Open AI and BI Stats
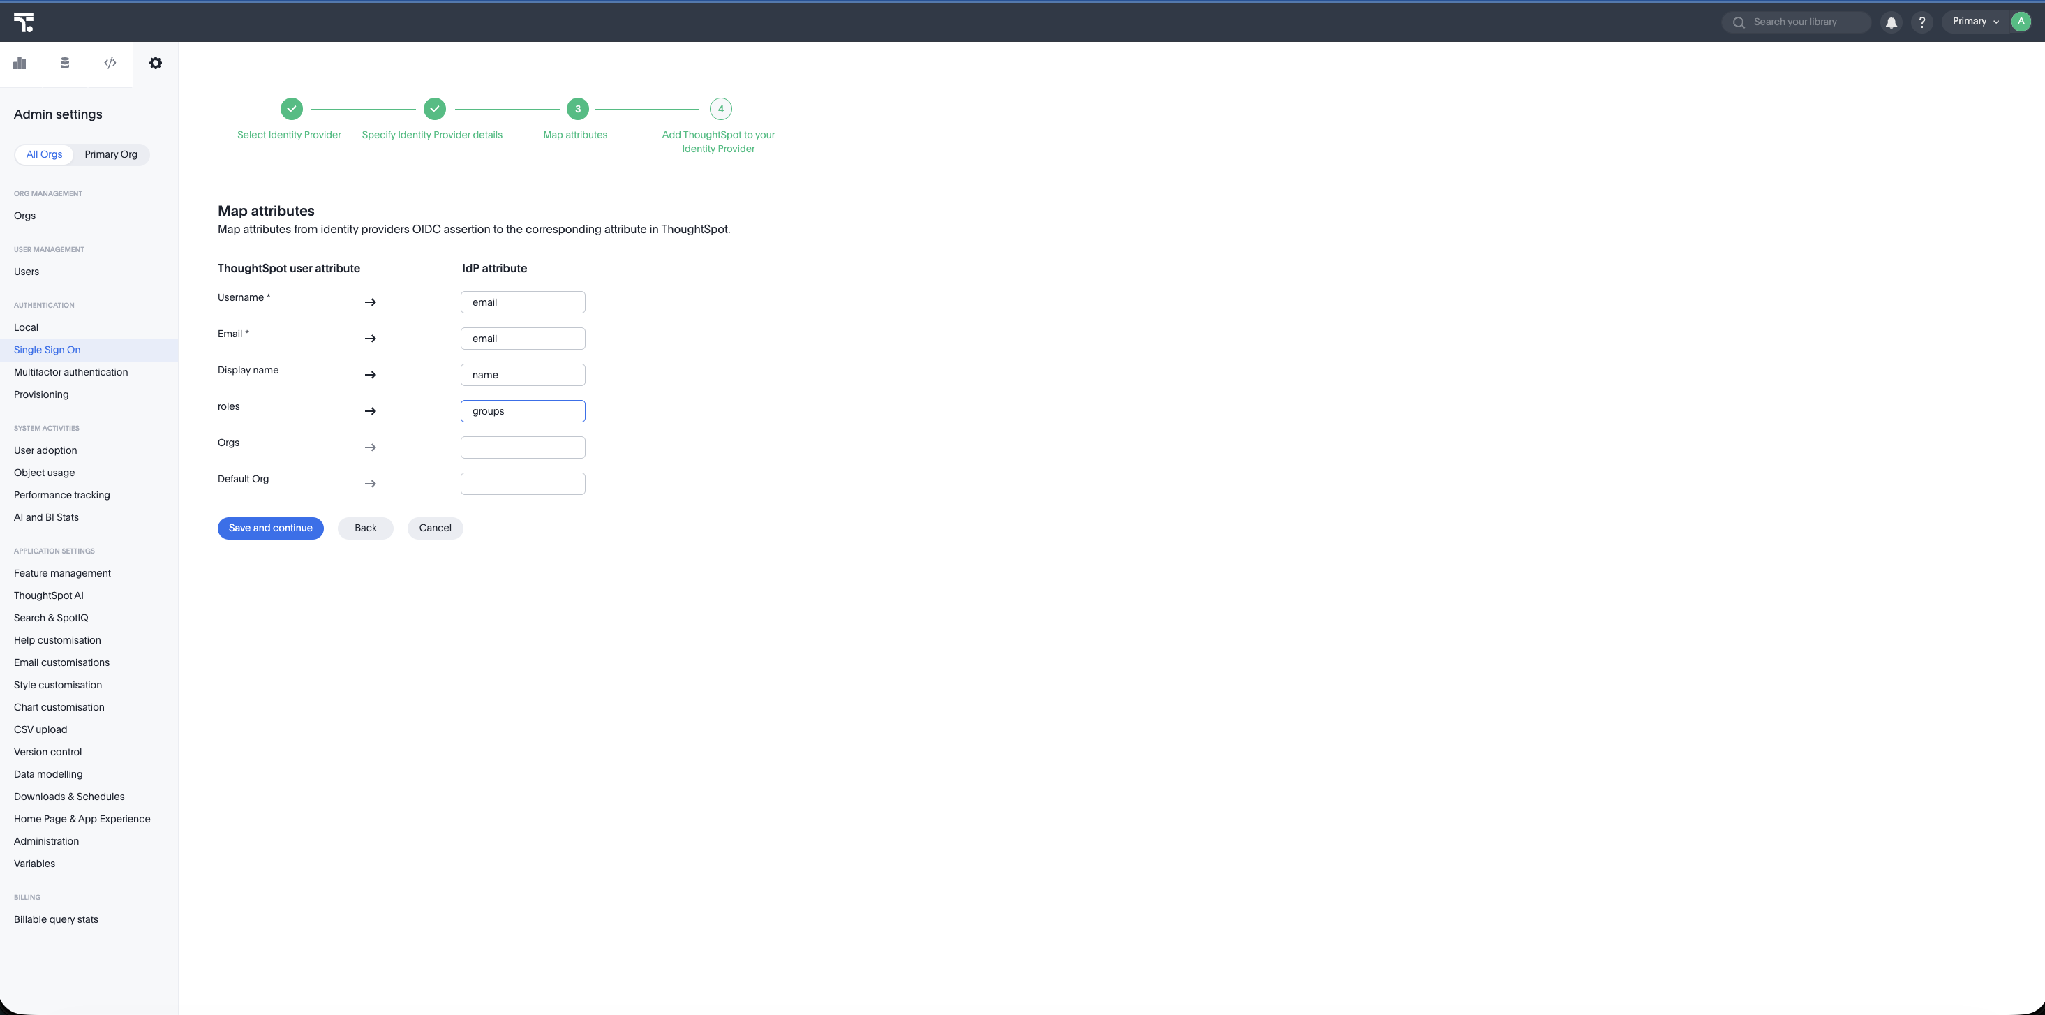 pyautogui.click(x=46, y=518)
